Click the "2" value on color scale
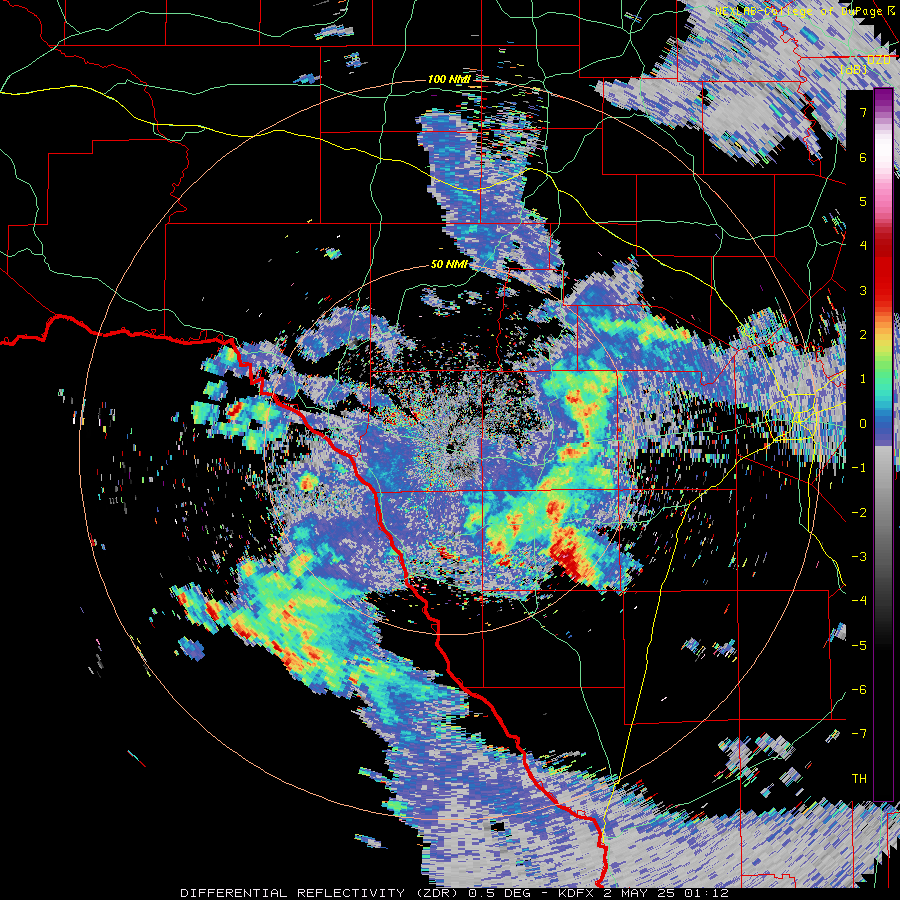This screenshot has height=900, width=900. (863, 335)
